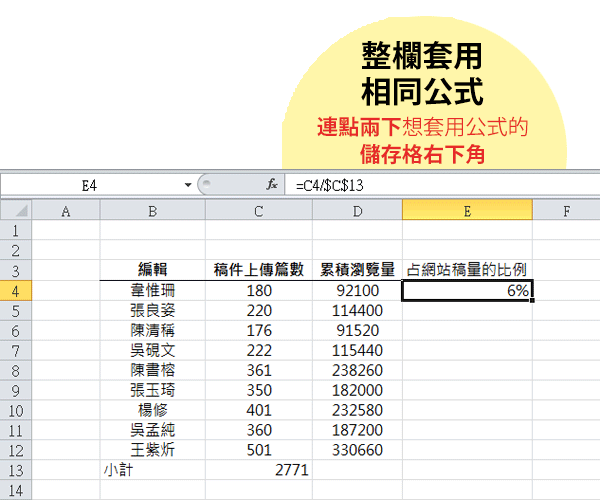
Task: Select name cell 王紫炘
Action: [153, 450]
